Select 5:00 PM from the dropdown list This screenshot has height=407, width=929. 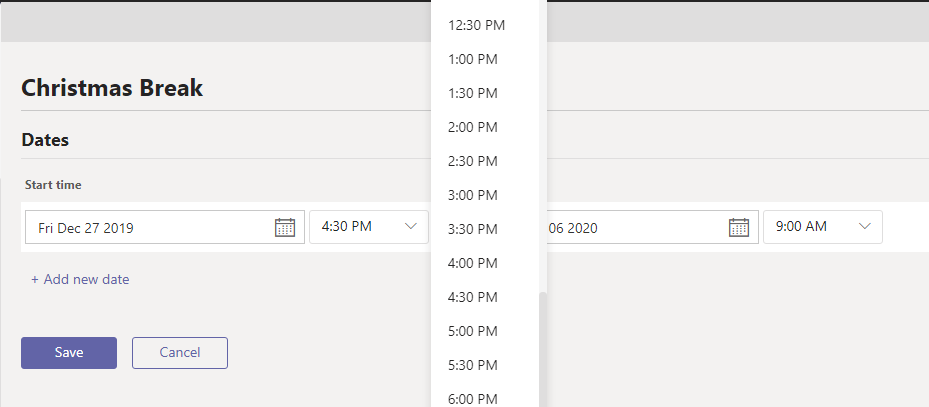pyautogui.click(x=473, y=331)
